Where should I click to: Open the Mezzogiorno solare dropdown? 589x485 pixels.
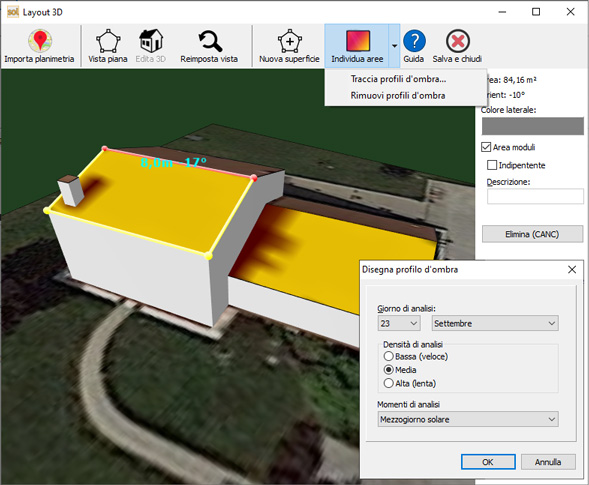click(x=468, y=419)
